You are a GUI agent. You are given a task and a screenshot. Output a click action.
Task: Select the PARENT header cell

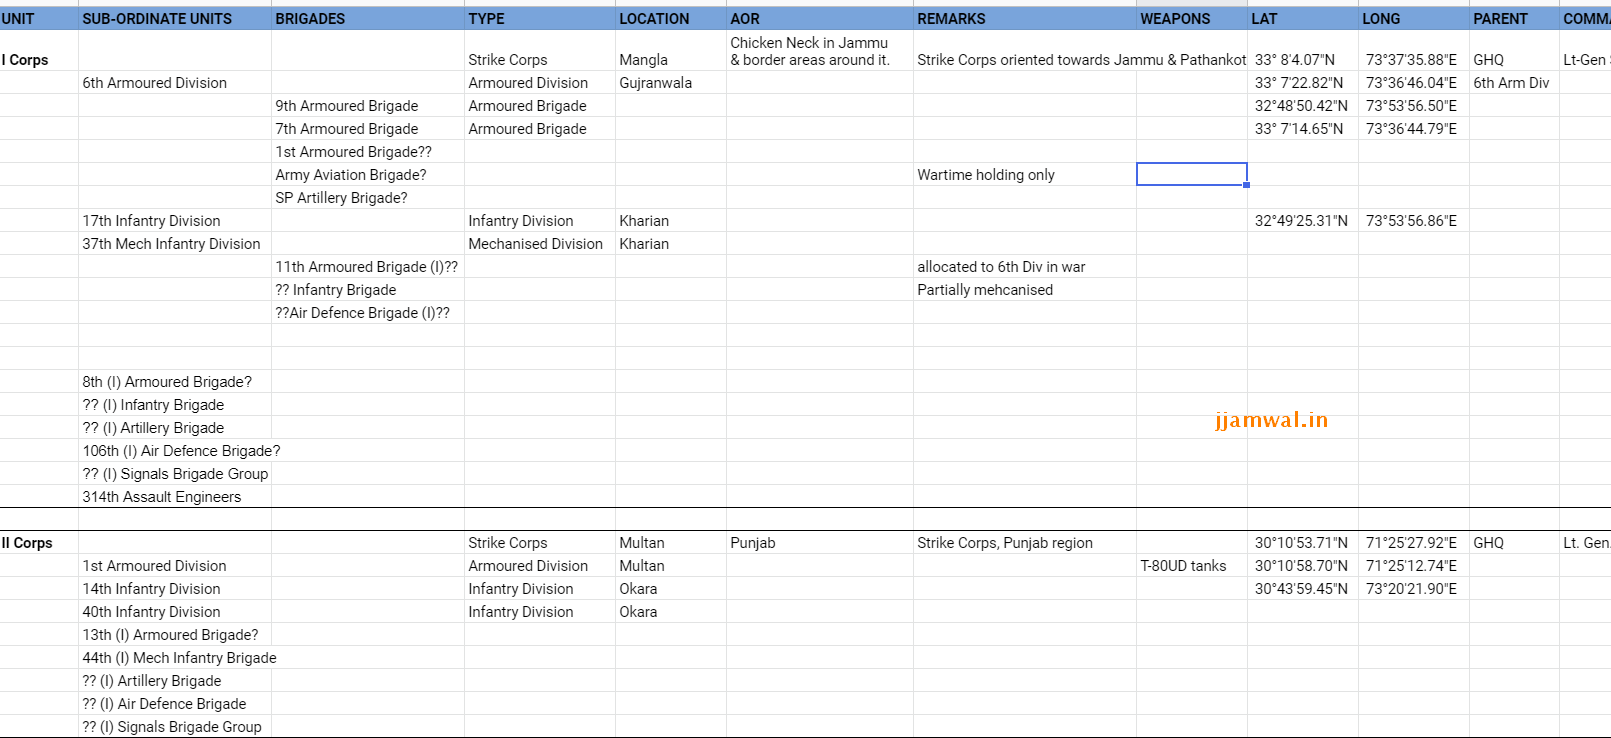click(x=1514, y=19)
